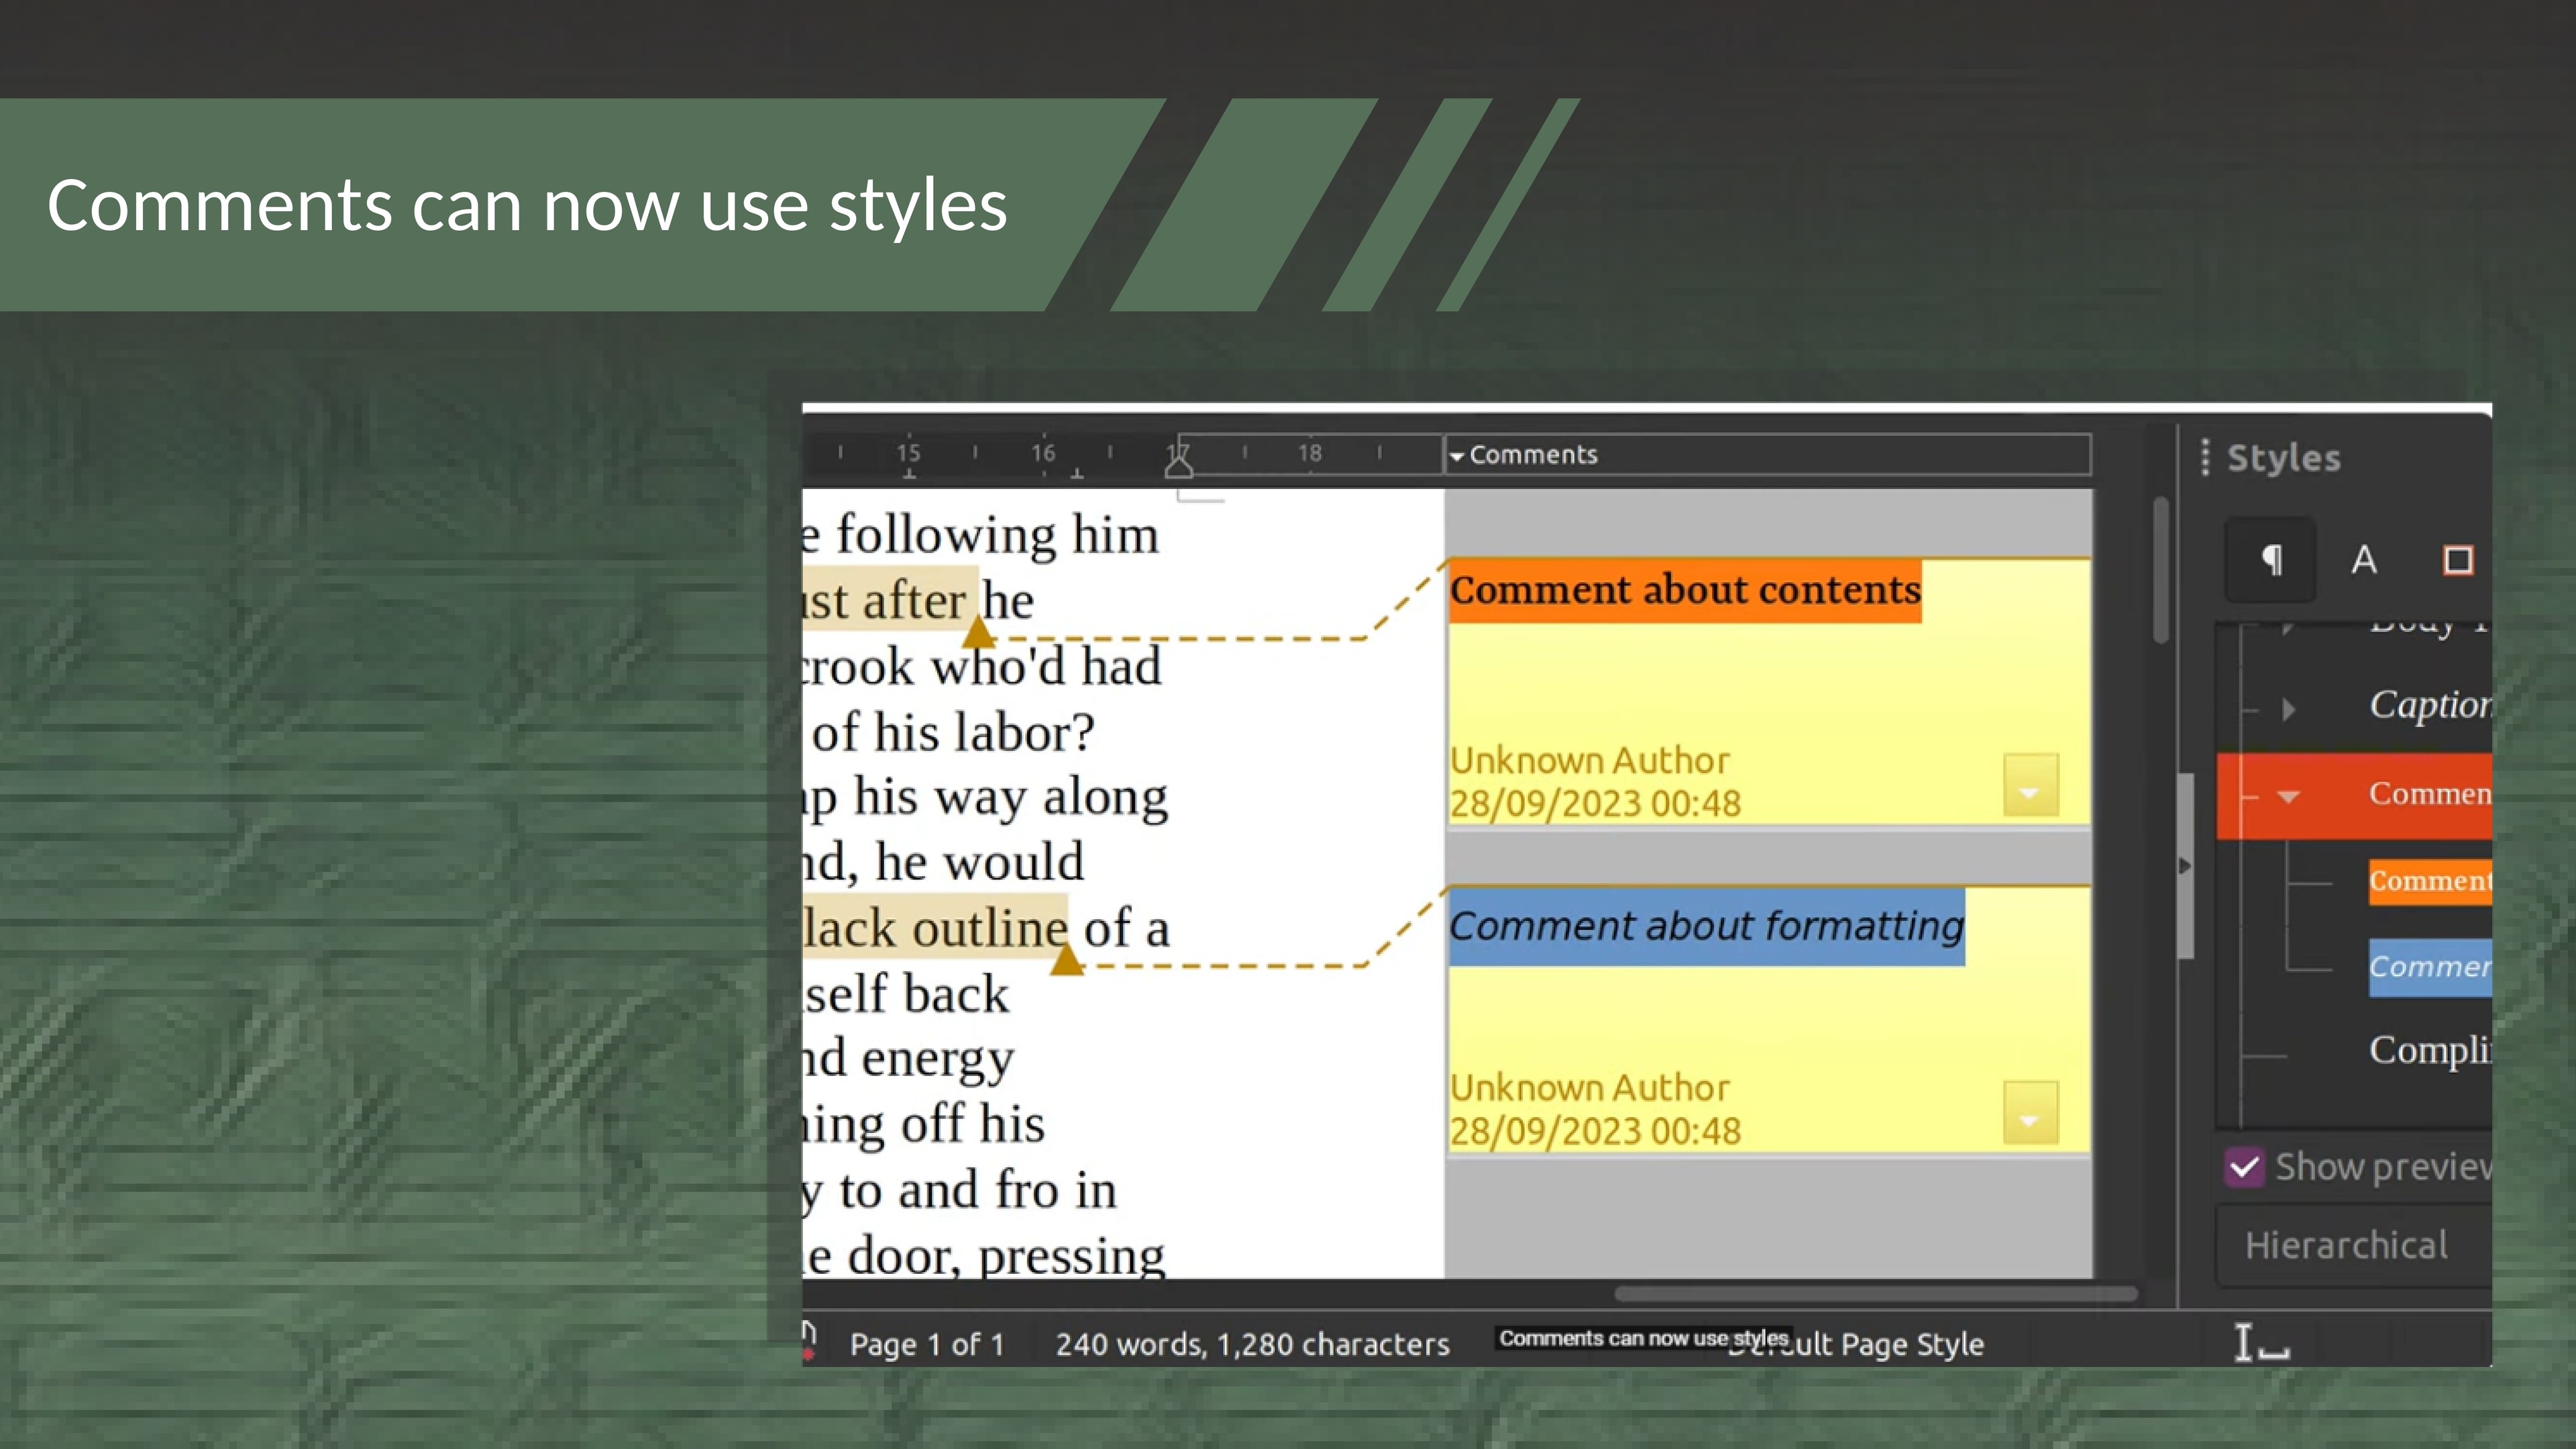Image resolution: width=2576 pixels, height=1449 pixels.
Task: Collapse the Comment style tree node
Action: [x=2288, y=796]
